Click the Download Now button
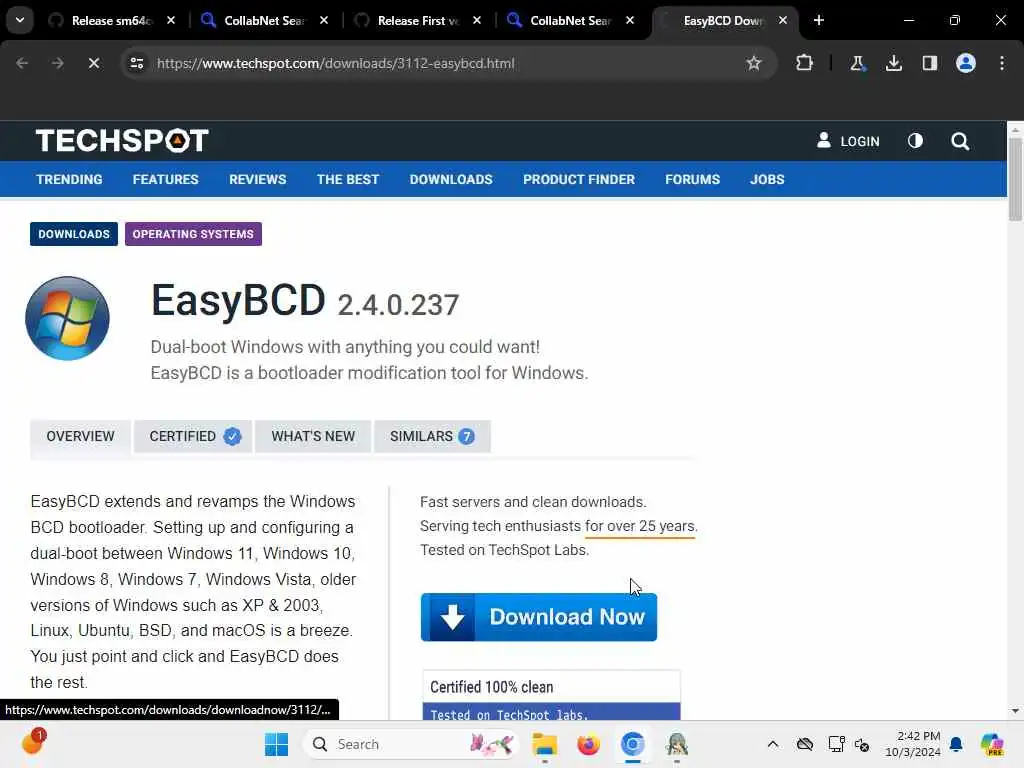This screenshot has width=1024, height=768. point(539,617)
